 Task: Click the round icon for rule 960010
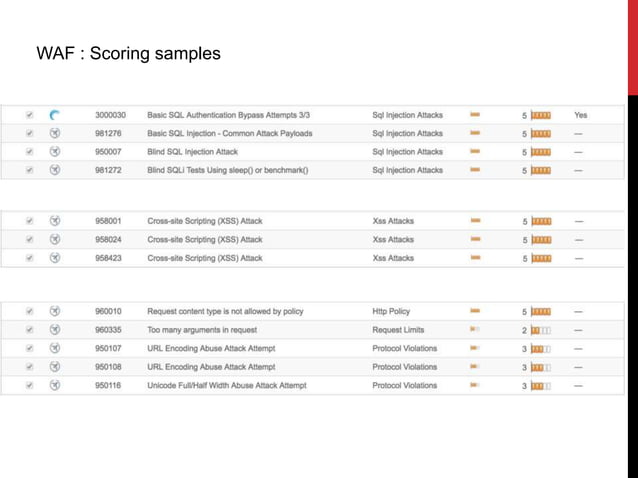click(56, 311)
